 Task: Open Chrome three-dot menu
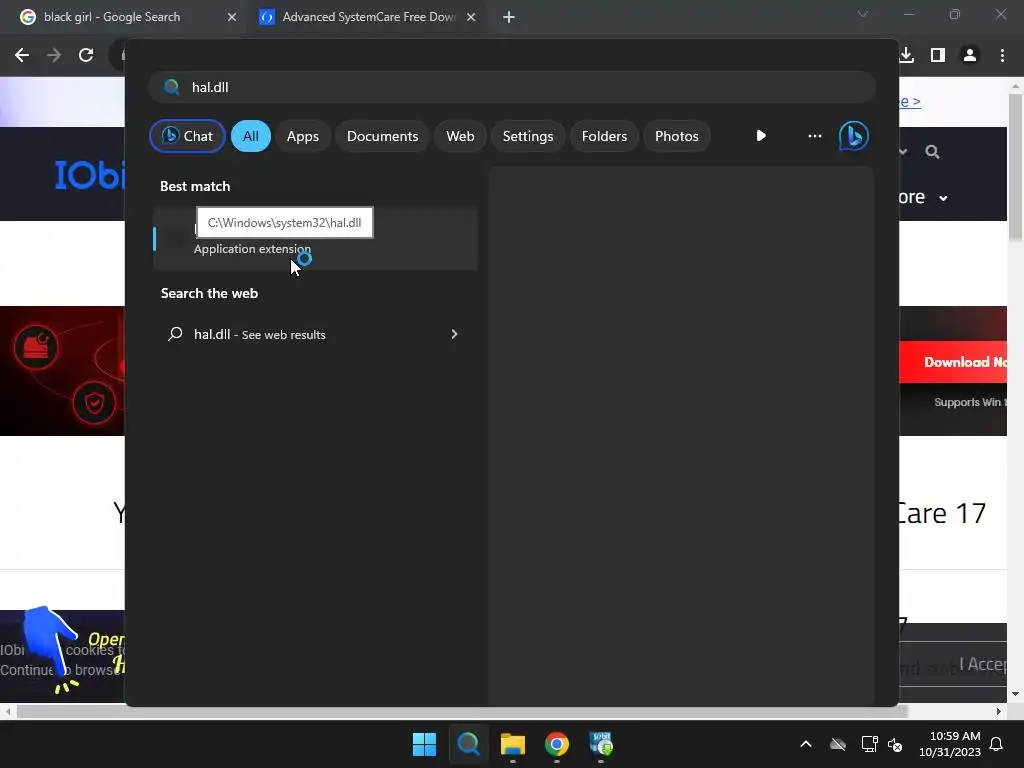1002,55
